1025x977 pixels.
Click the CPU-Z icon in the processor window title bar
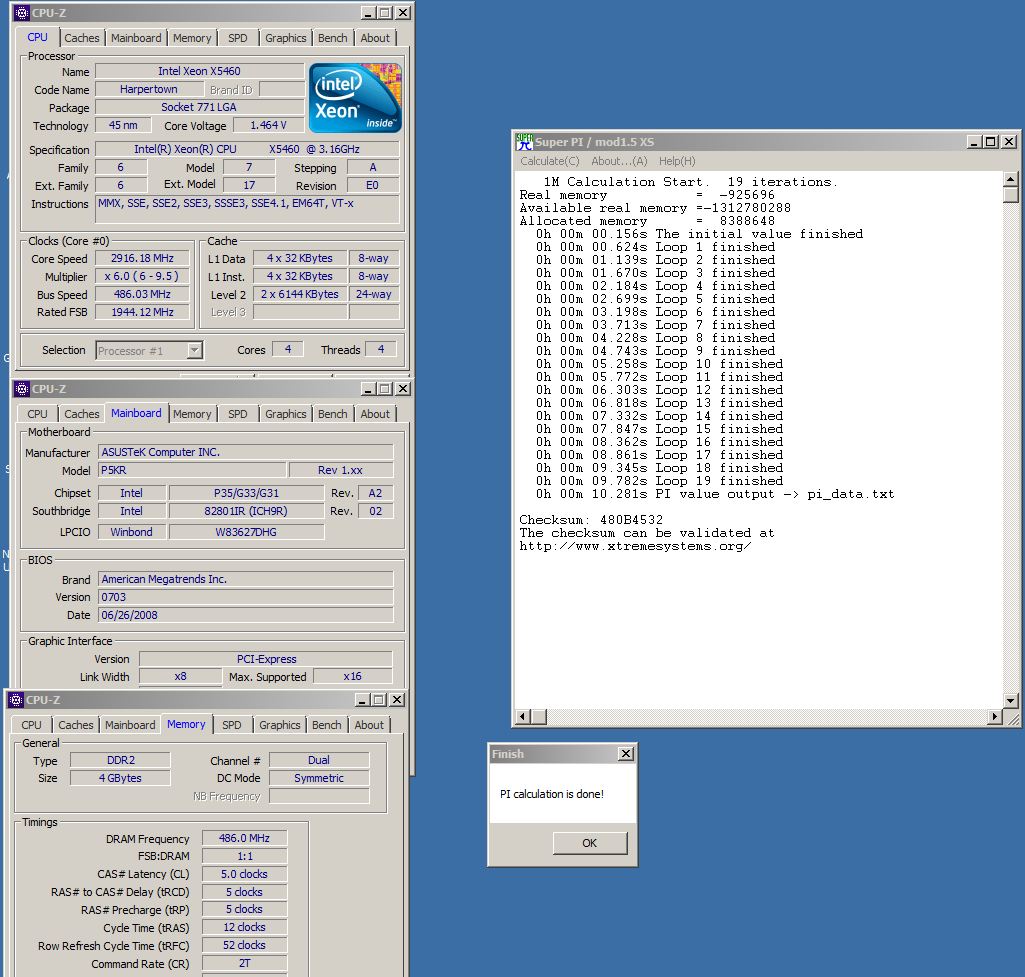[22, 12]
